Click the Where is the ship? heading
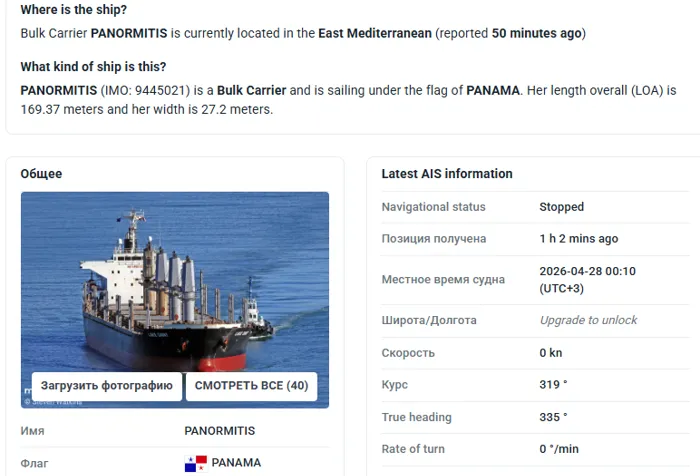This screenshot has height=476, width=700. (73, 10)
